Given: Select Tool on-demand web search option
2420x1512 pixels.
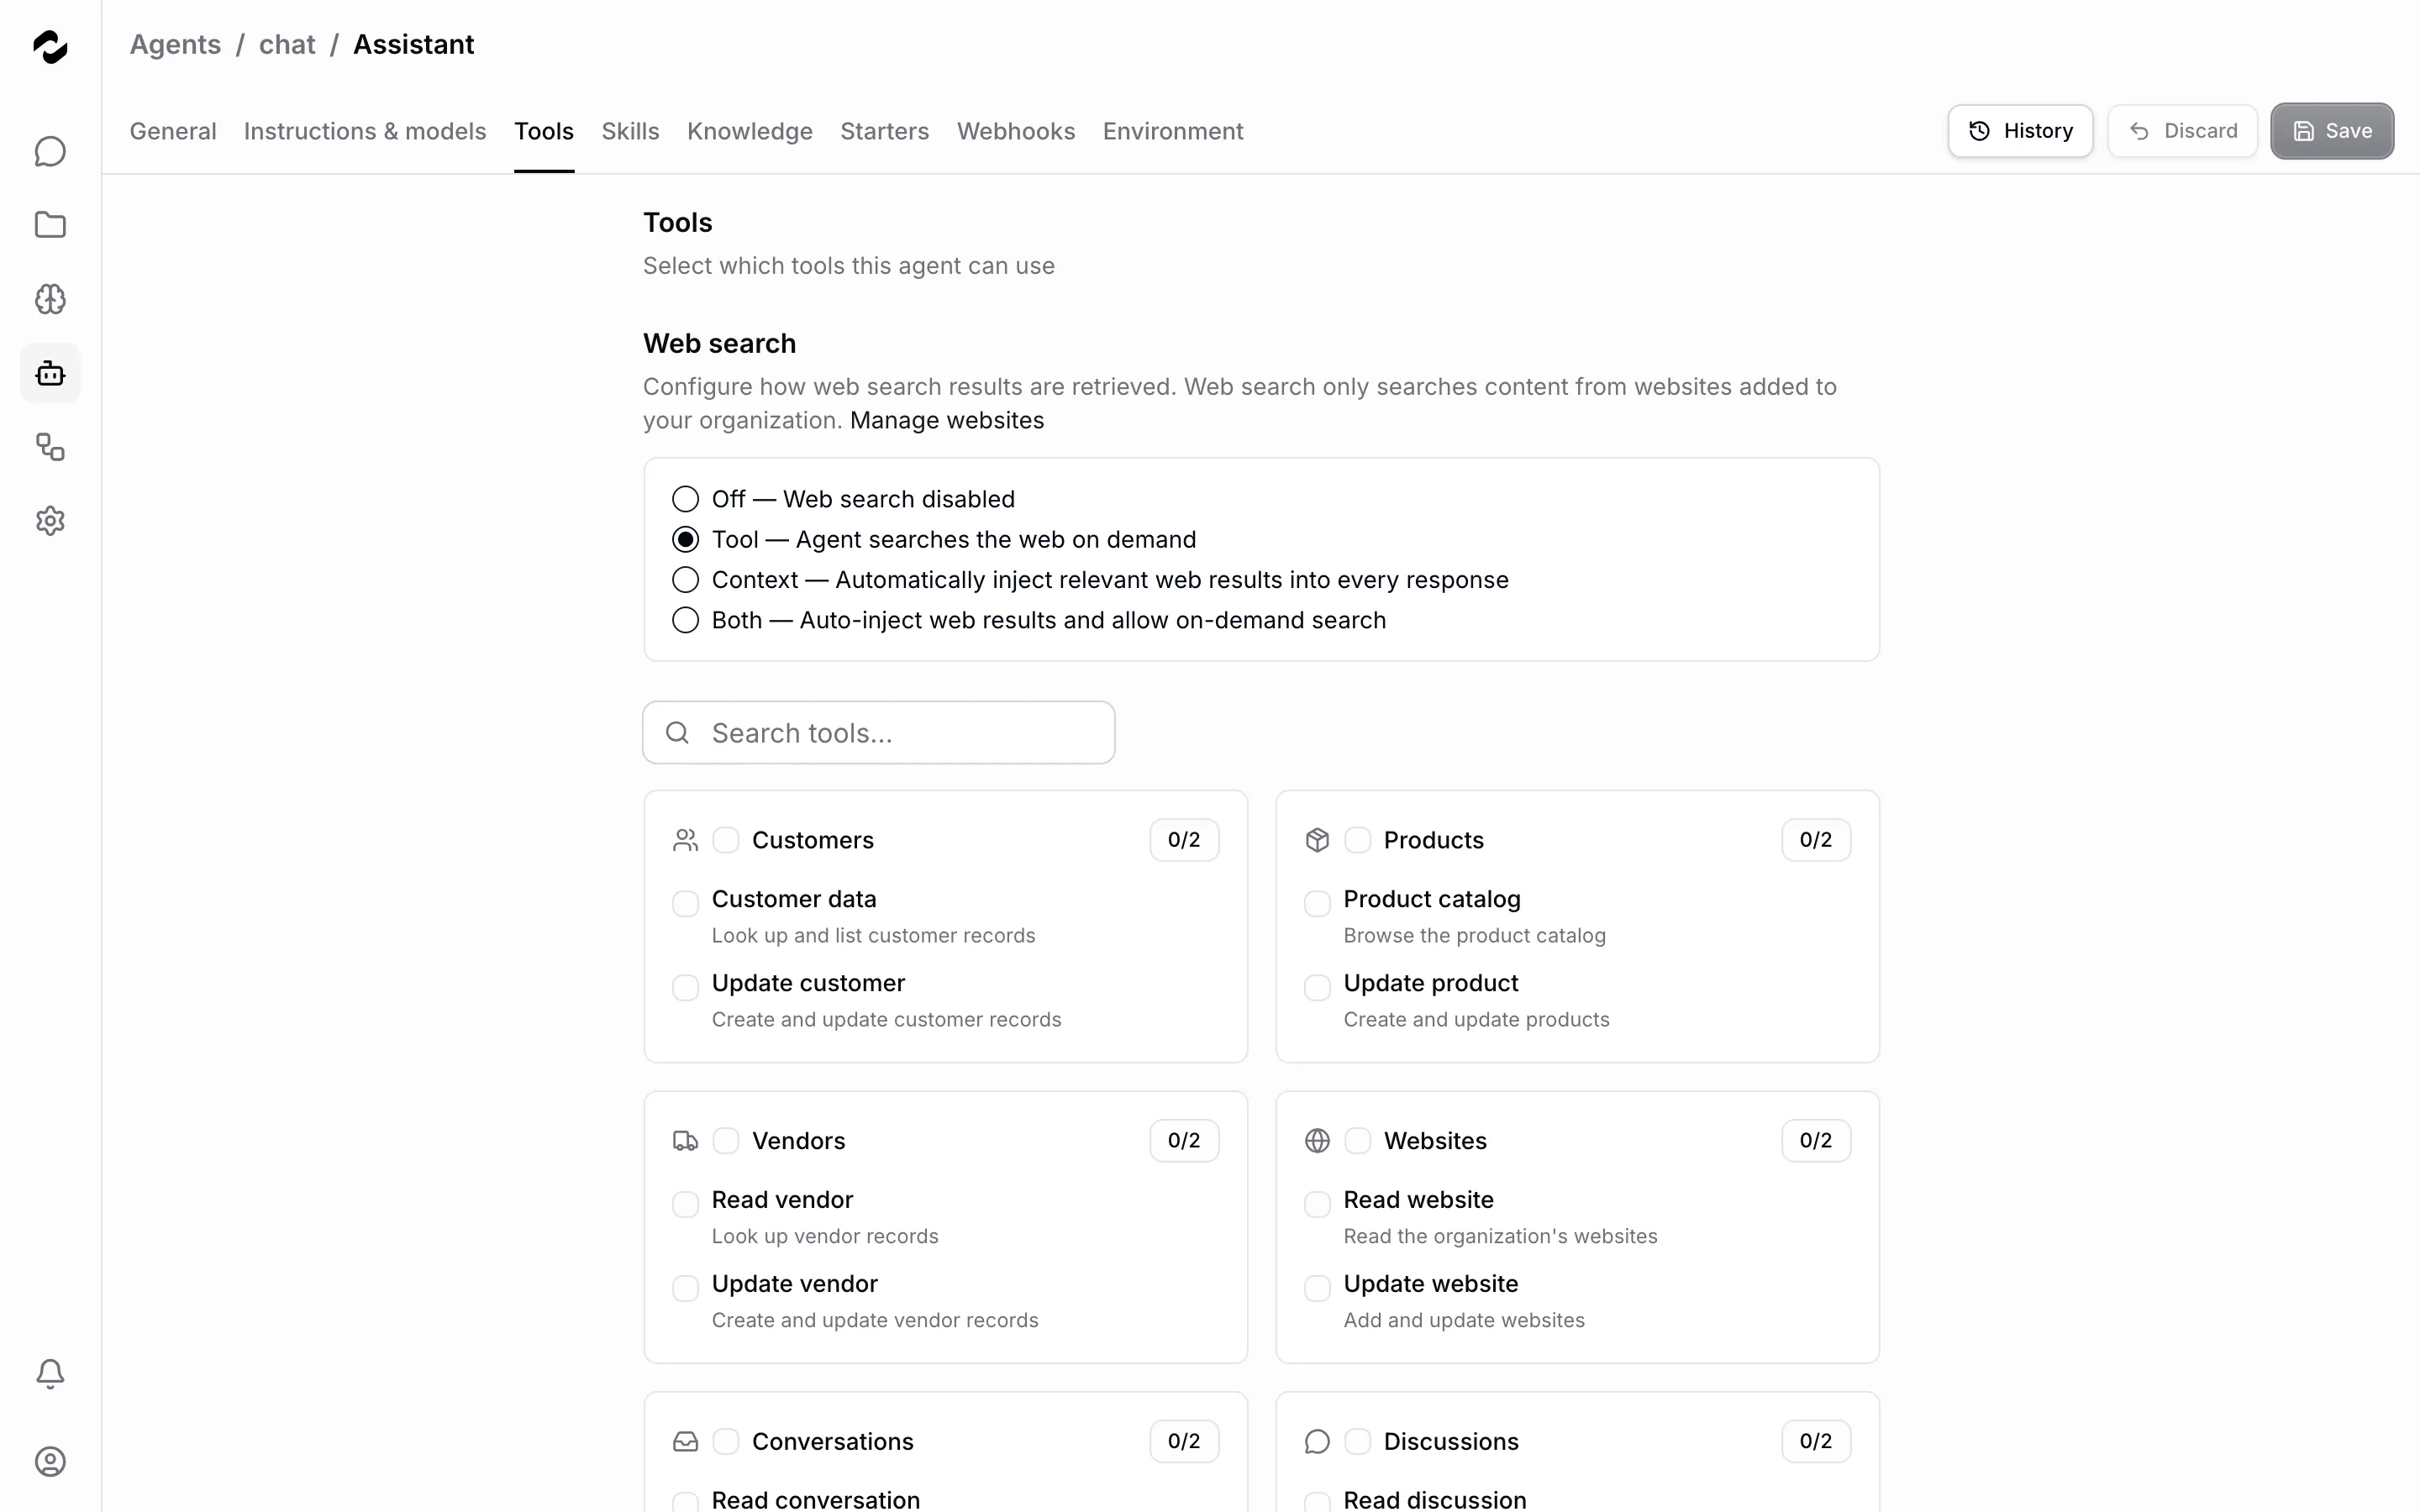Looking at the screenshot, I should click(x=685, y=540).
